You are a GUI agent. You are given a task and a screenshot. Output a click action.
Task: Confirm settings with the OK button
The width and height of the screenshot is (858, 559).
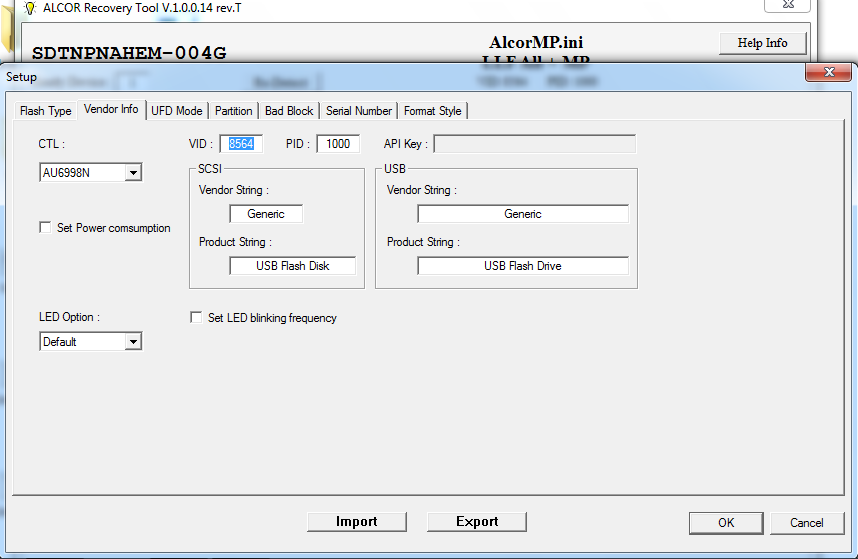tap(726, 522)
